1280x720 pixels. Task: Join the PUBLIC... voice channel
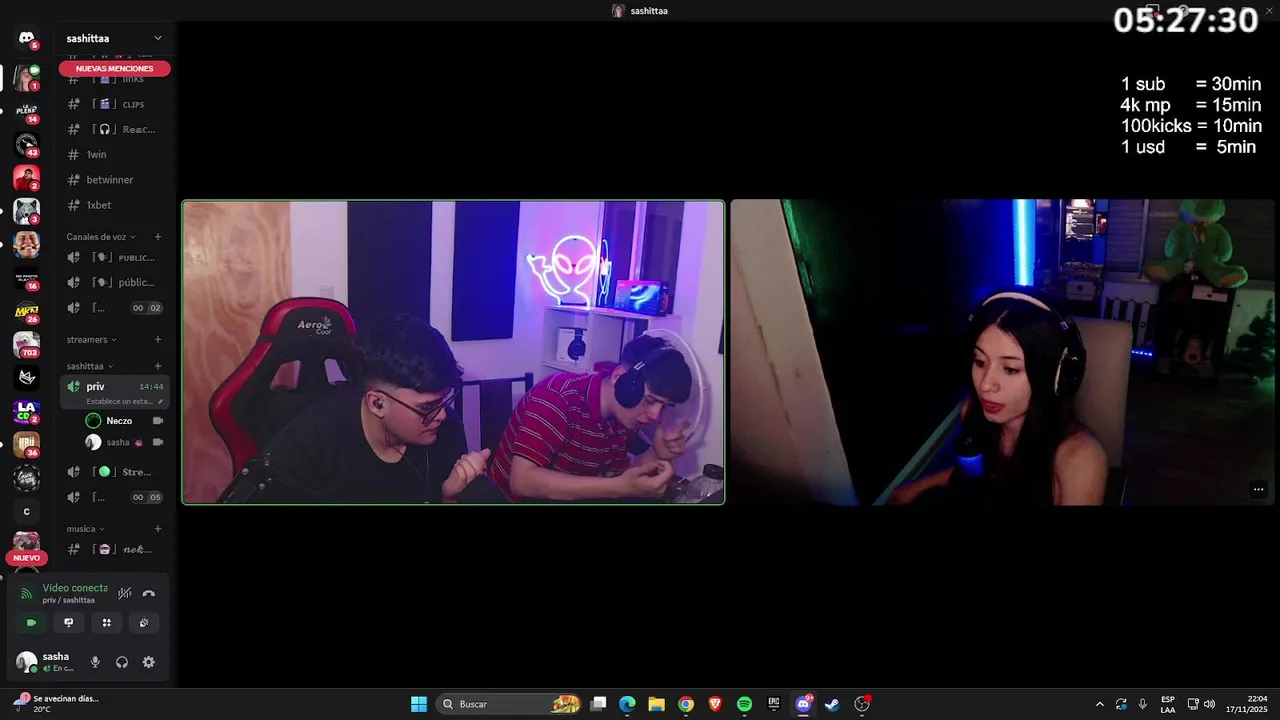coord(113,257)
